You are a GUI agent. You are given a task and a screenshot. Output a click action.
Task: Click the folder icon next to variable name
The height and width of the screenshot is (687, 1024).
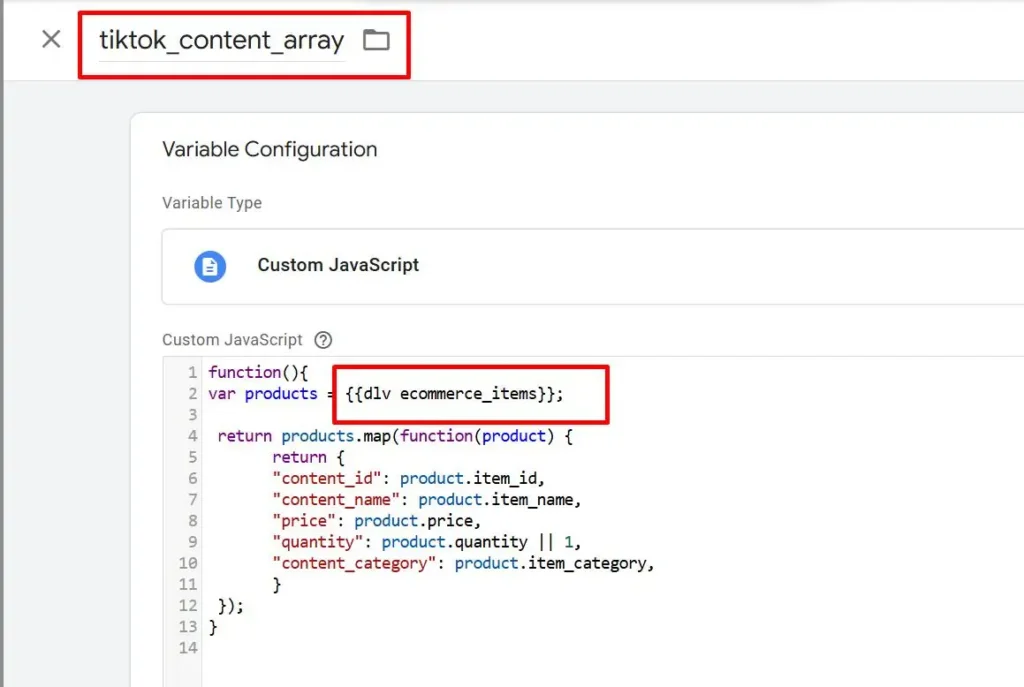[376, 40]
